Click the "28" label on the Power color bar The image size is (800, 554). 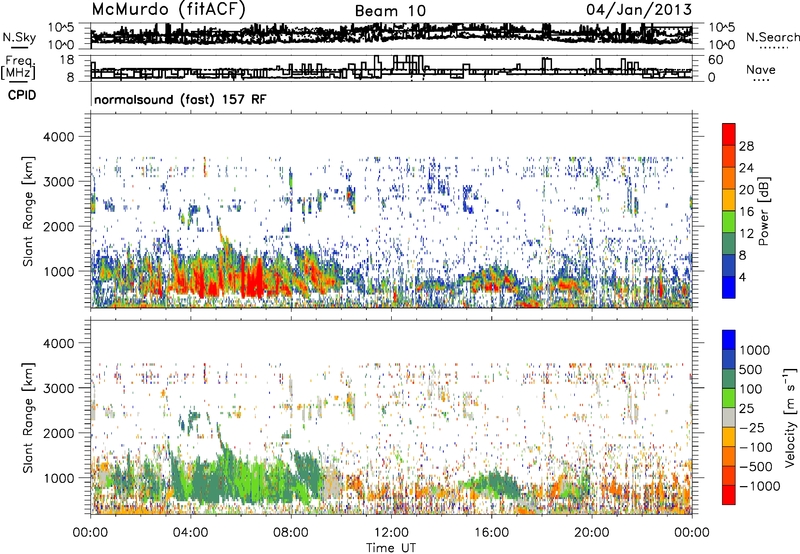(x=746, y=146)
